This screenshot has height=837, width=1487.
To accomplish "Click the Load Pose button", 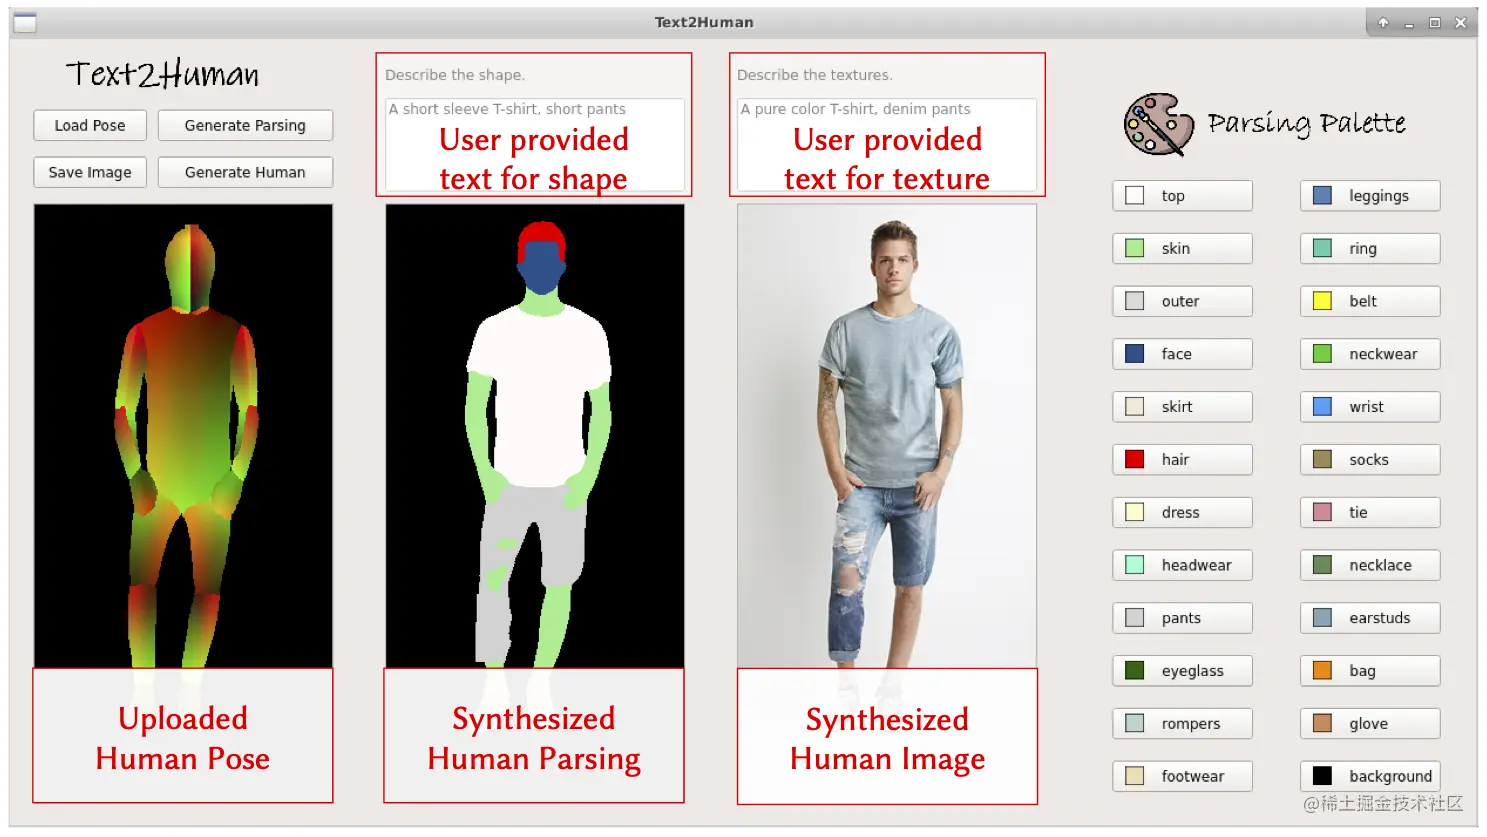I will [90, 125].
